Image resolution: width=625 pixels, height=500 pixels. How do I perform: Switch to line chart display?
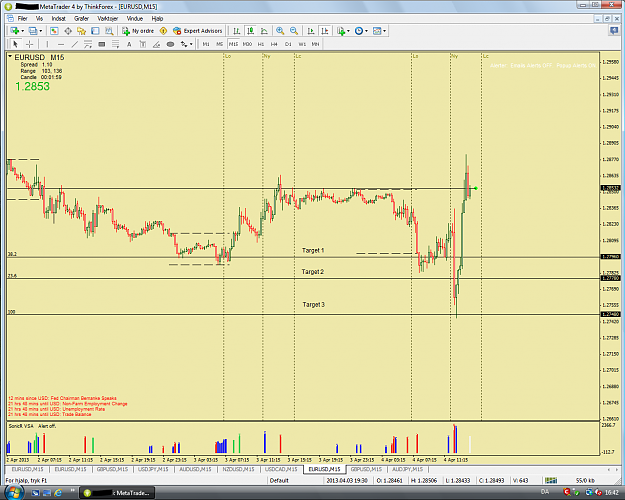264,31
